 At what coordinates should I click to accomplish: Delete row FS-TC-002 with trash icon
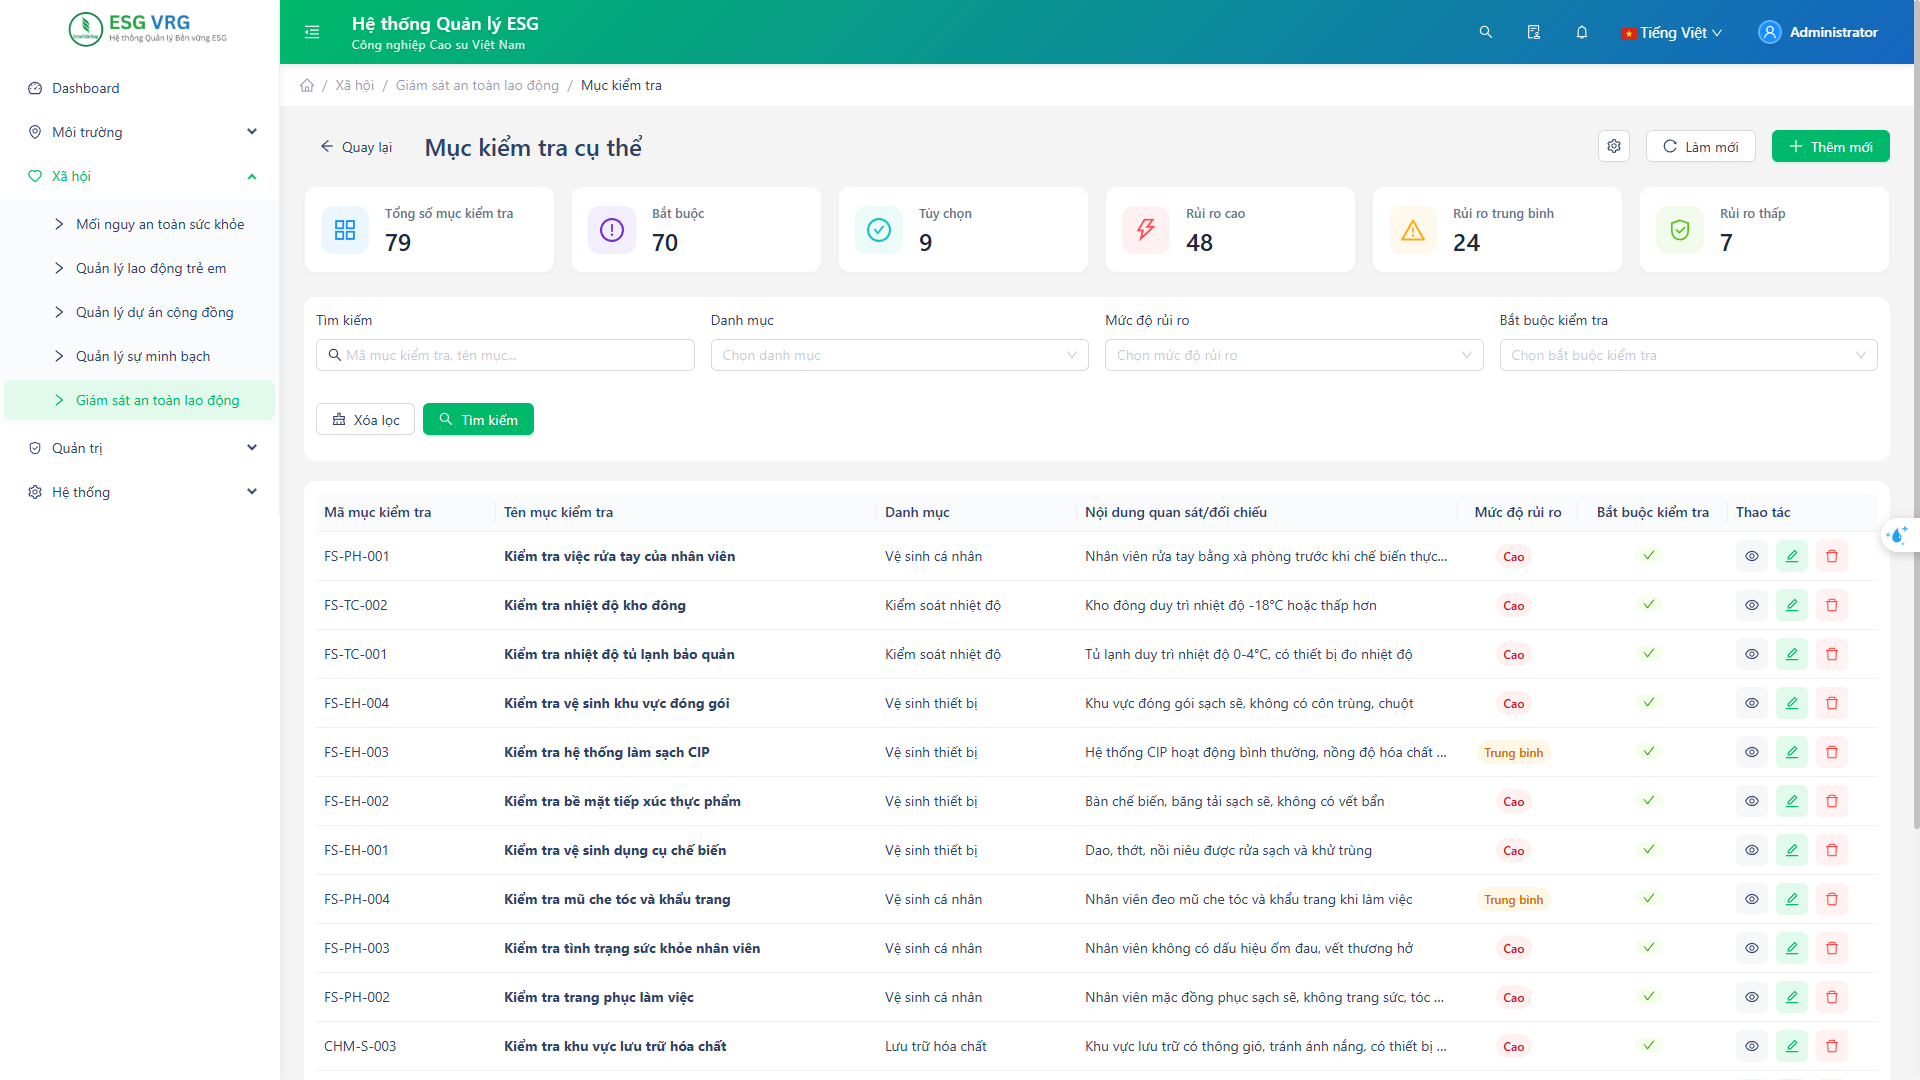(x=1832, y=605)
